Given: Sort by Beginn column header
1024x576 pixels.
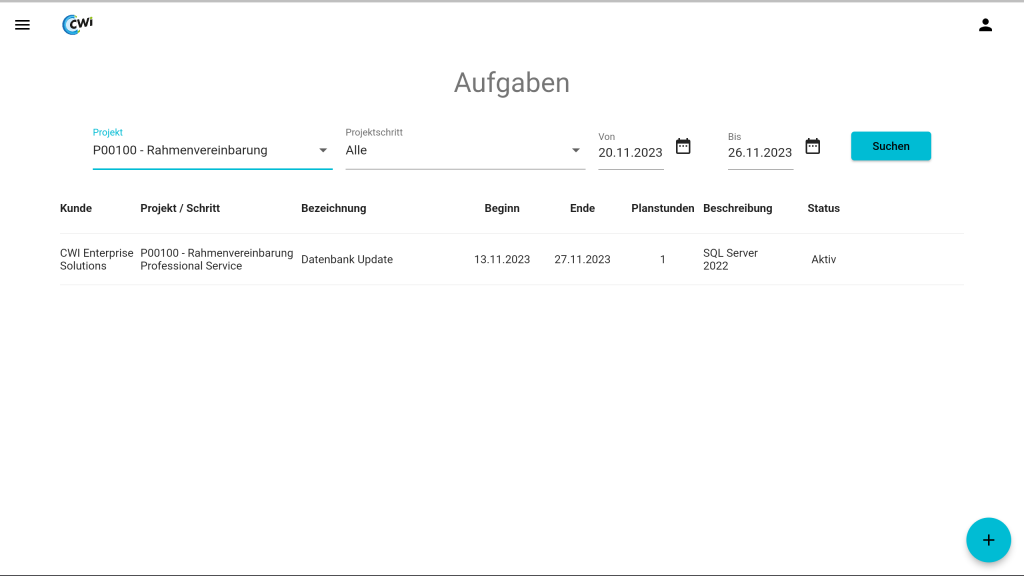Looking at the screenshot, I should [502, 208].
